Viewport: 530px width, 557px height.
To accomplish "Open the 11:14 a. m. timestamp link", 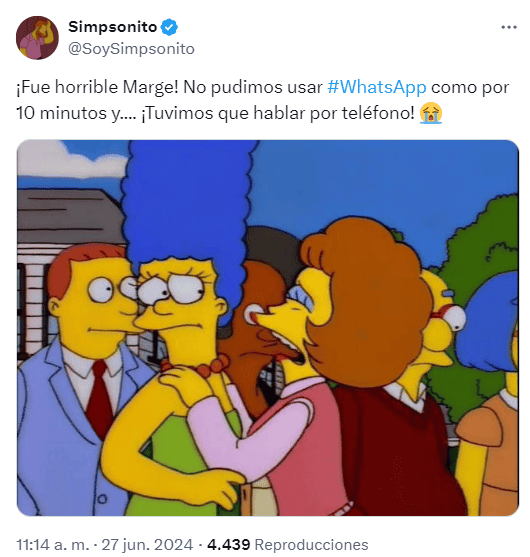I will tap(53, 544).
